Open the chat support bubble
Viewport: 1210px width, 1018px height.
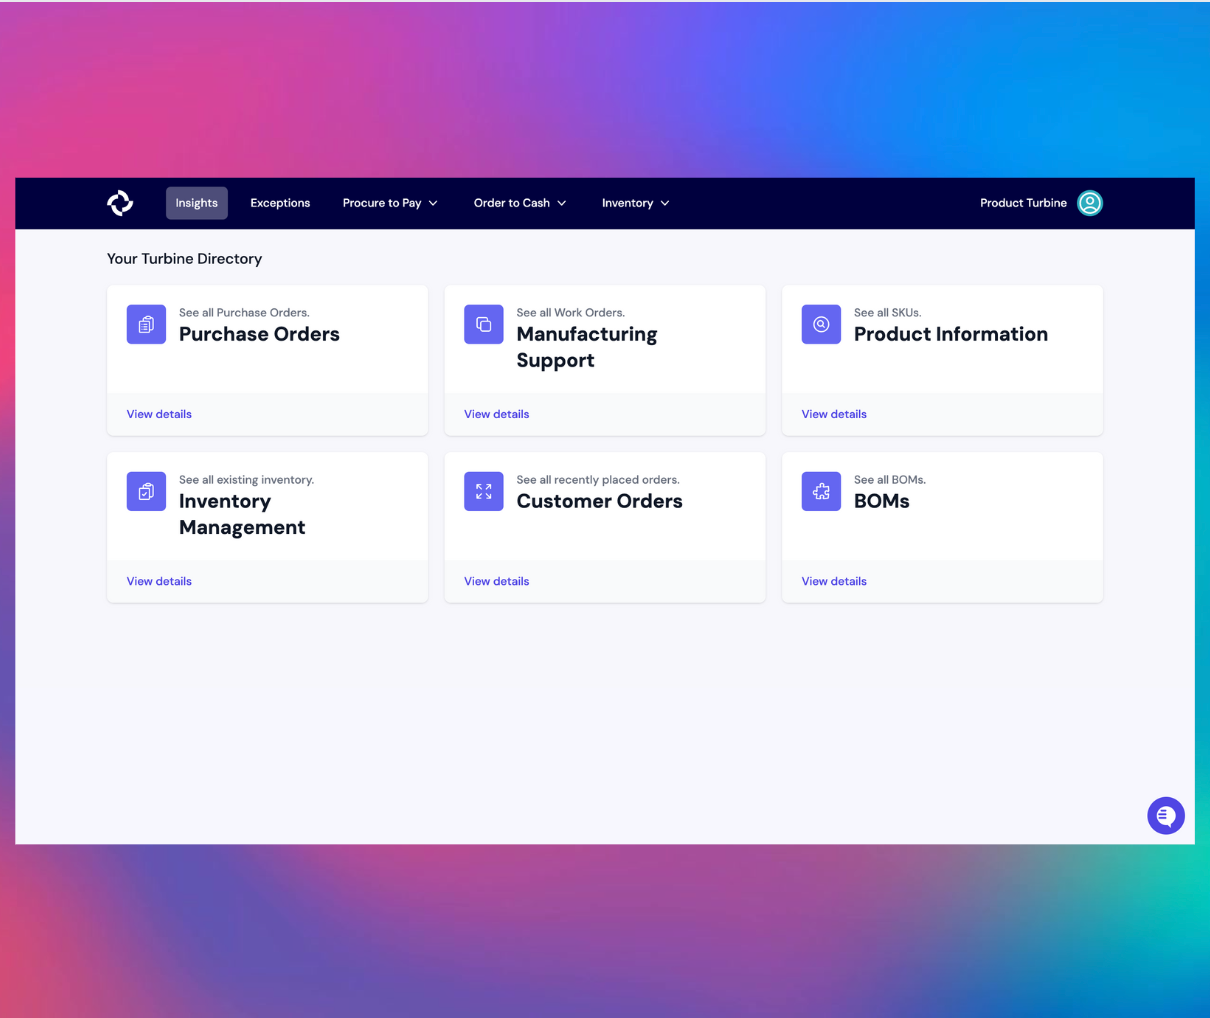point(1165,816)
